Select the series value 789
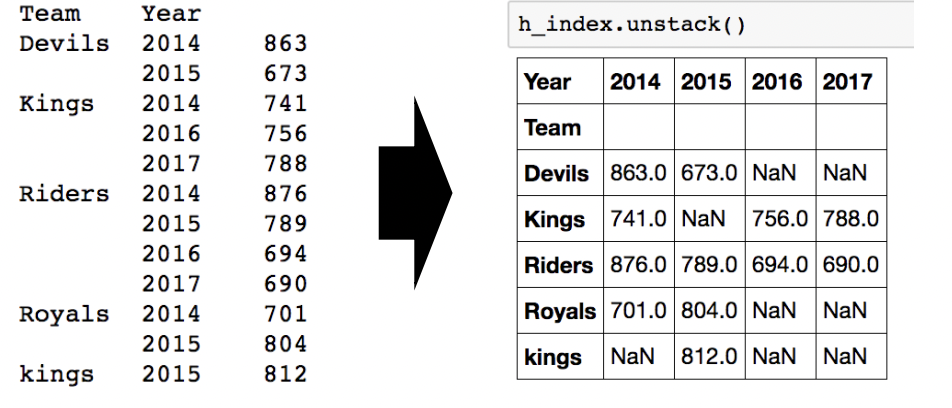Screen dimensions: 952x408 [x=286, y=224]
